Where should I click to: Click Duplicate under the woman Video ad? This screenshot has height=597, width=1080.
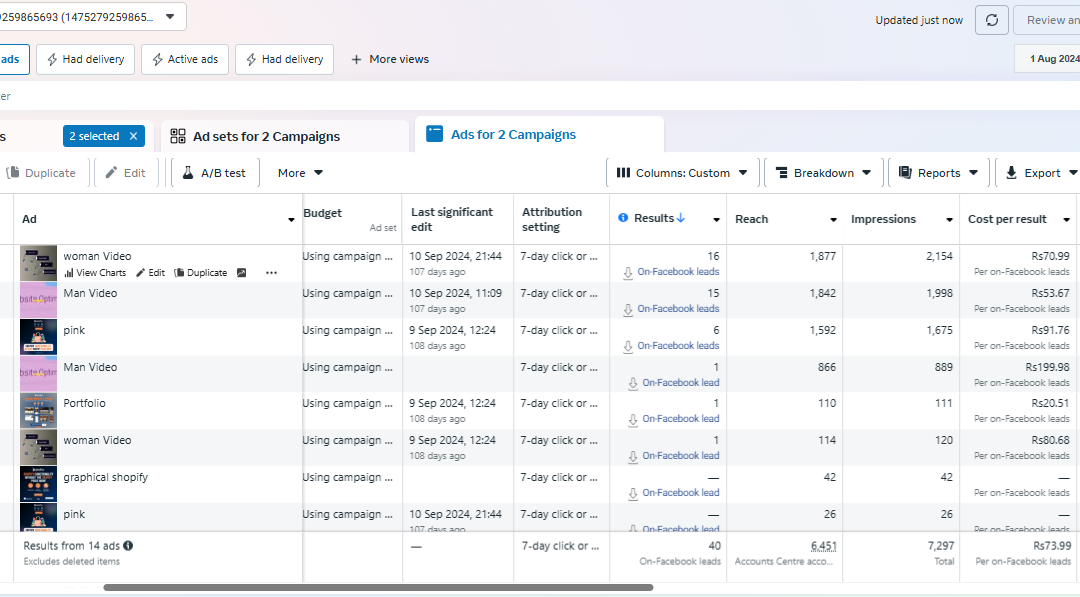(200, 273)
